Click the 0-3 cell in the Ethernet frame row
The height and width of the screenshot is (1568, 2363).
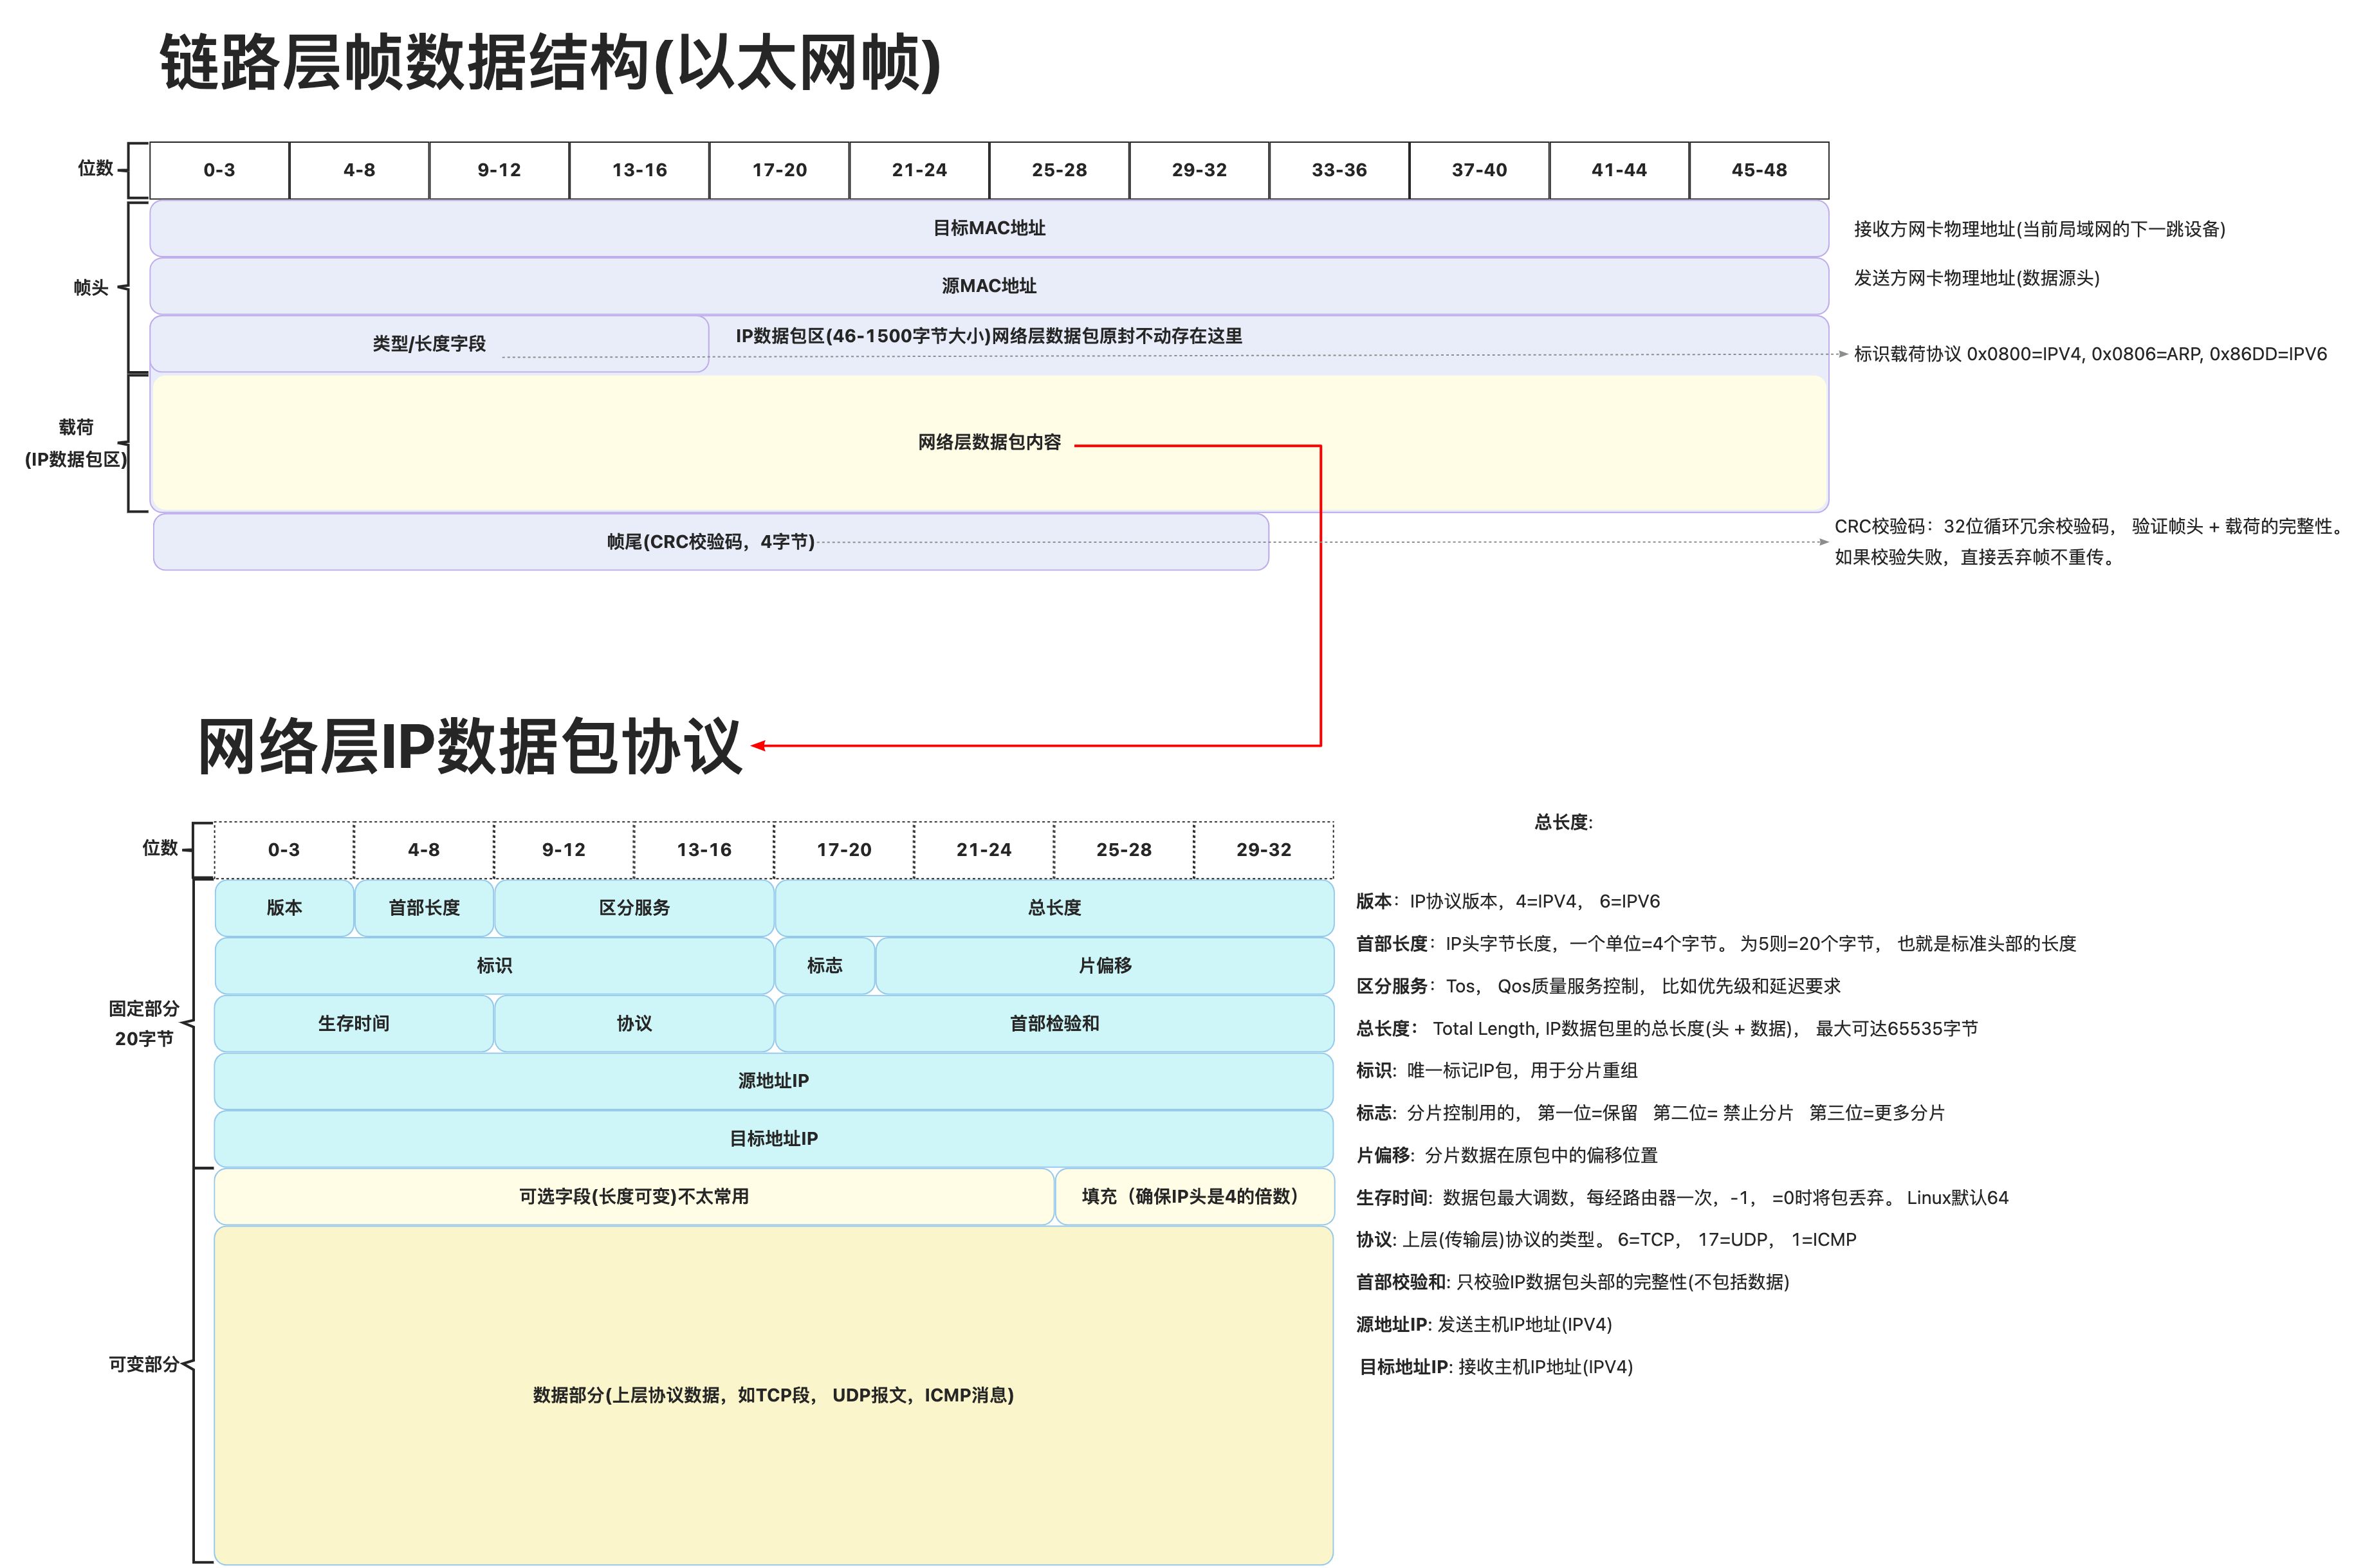(219, 170)
